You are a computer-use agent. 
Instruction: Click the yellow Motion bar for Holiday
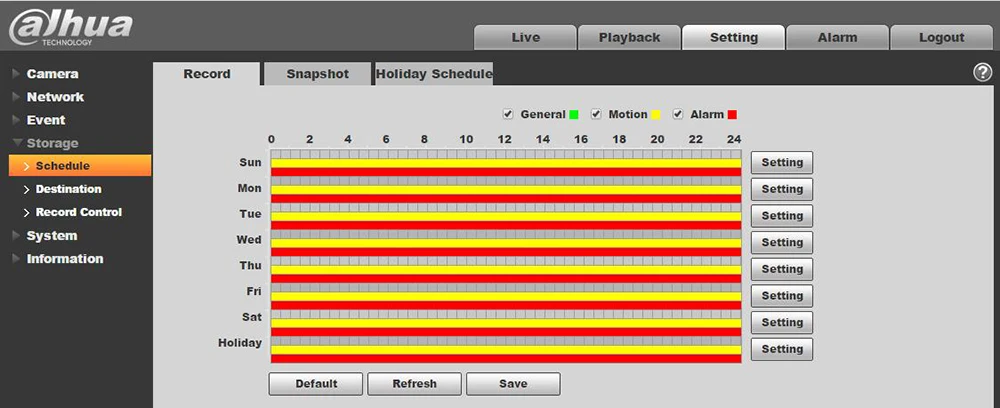(506, 350)
